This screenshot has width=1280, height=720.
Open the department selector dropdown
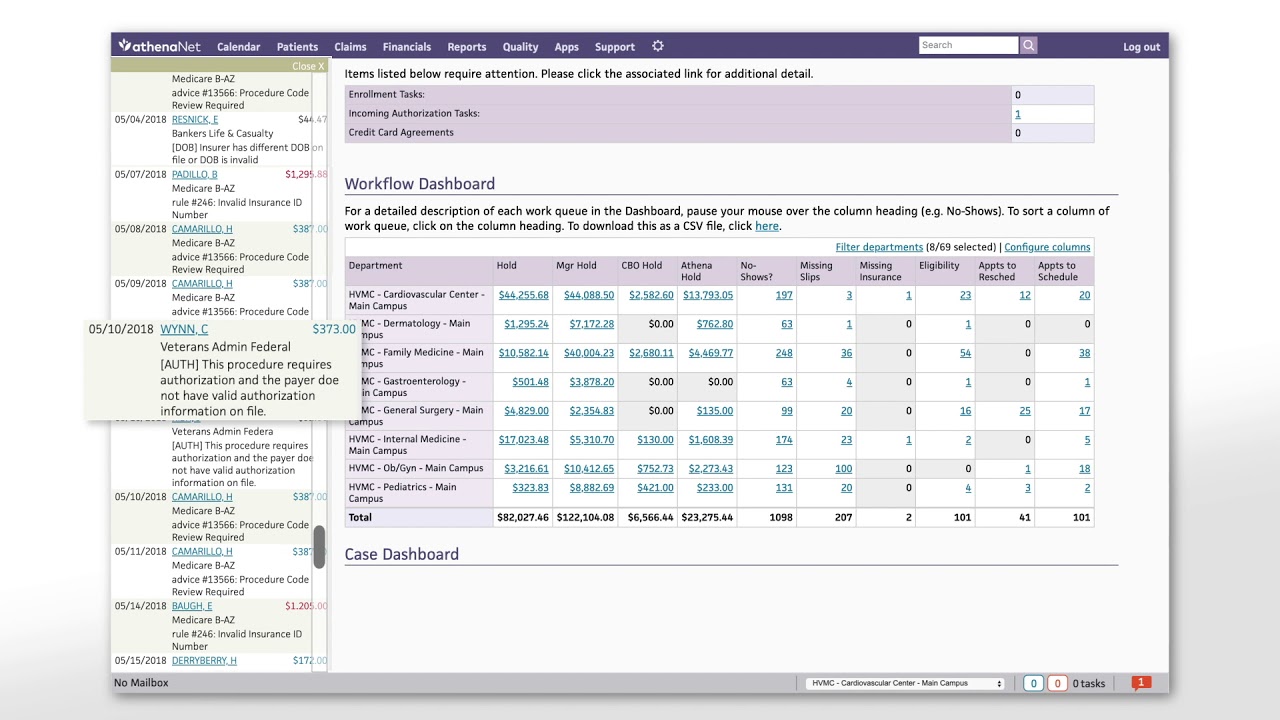[x=905, y=683]
